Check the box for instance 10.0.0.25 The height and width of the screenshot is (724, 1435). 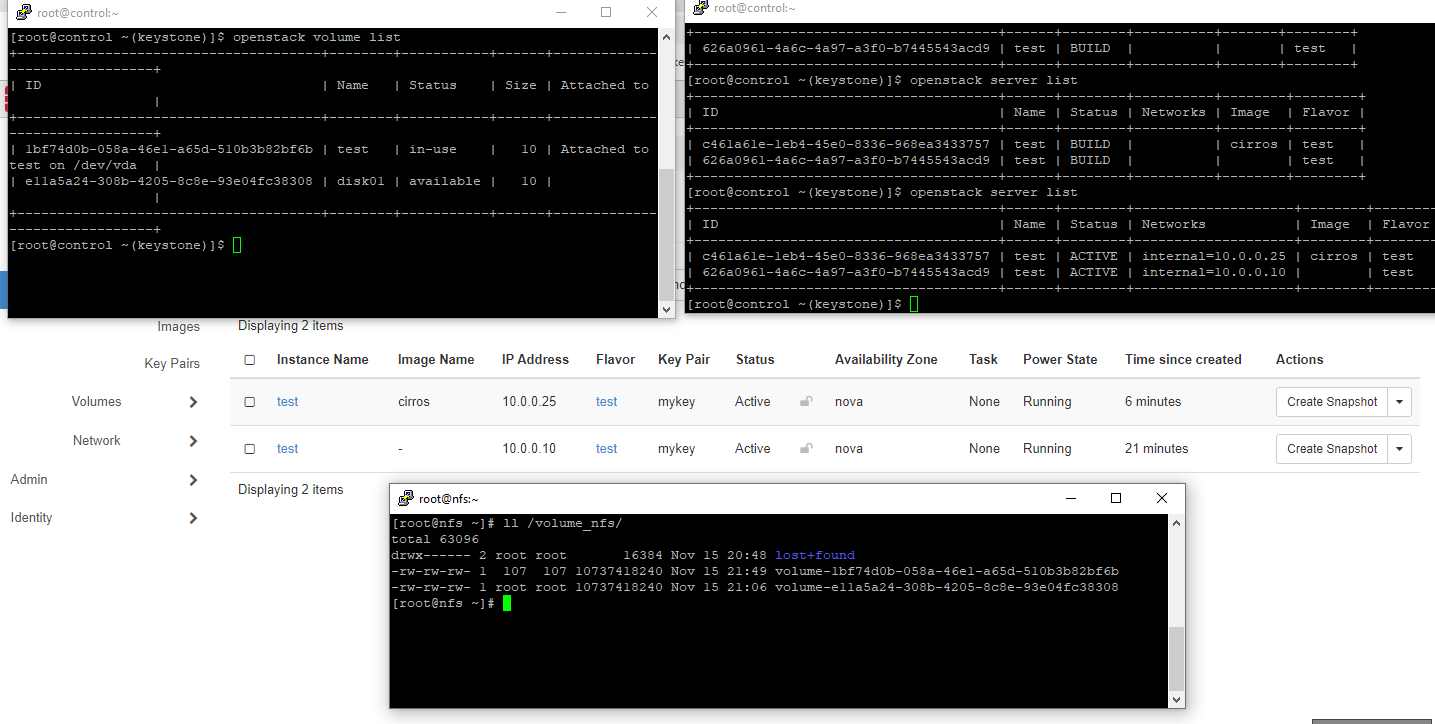(x=250, y=402)
